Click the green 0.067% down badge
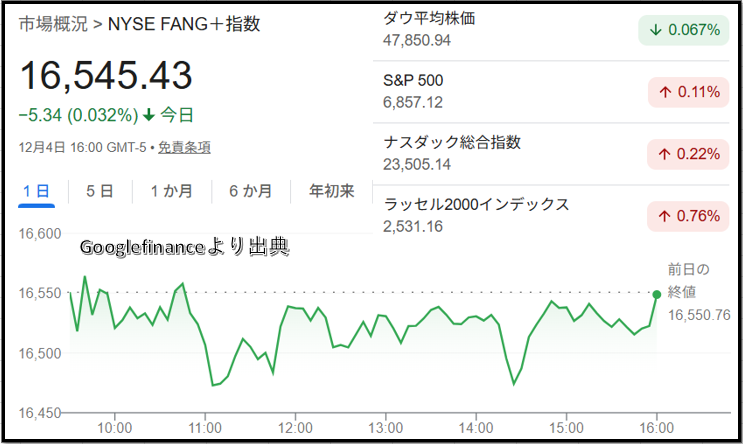The height and width of the screenshot is (444, 743). tap(684, 30)
